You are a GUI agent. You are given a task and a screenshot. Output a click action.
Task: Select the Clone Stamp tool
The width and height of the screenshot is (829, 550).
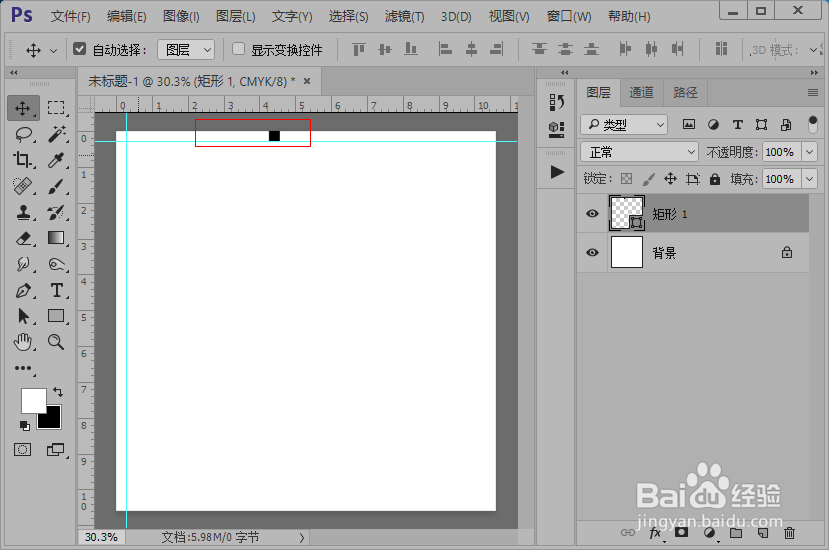[x=23, y=212]
